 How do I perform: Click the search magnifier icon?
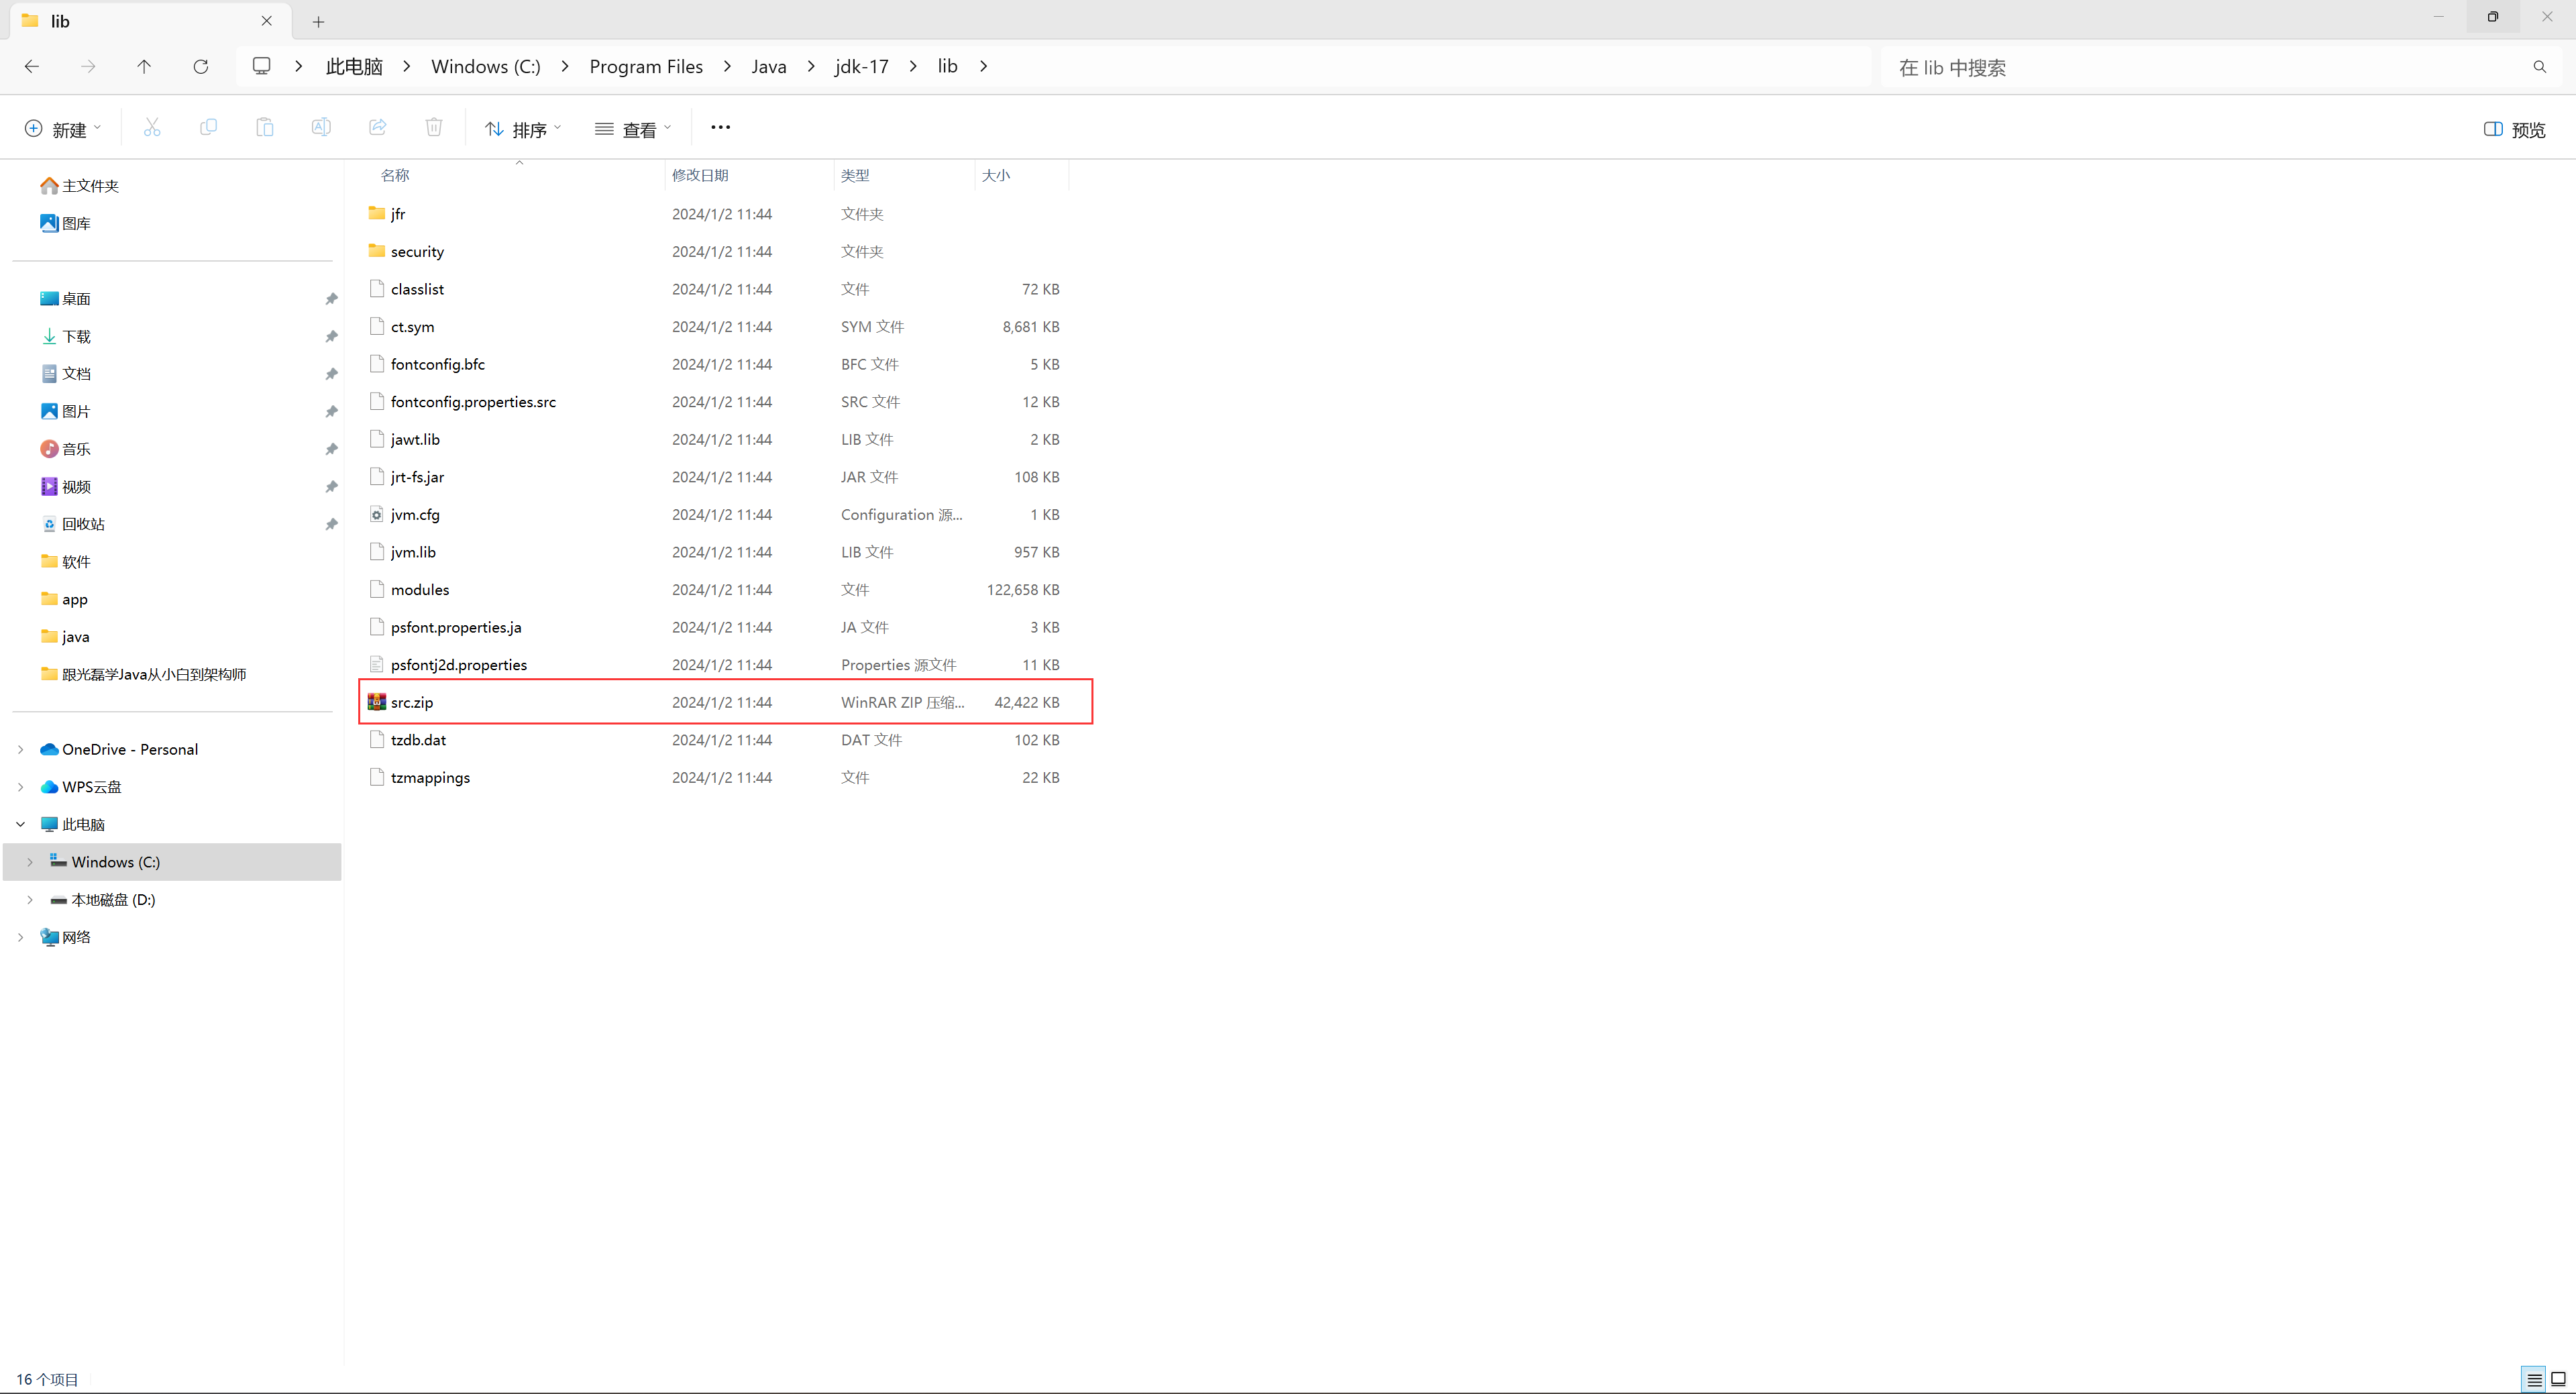(2540, 67)
